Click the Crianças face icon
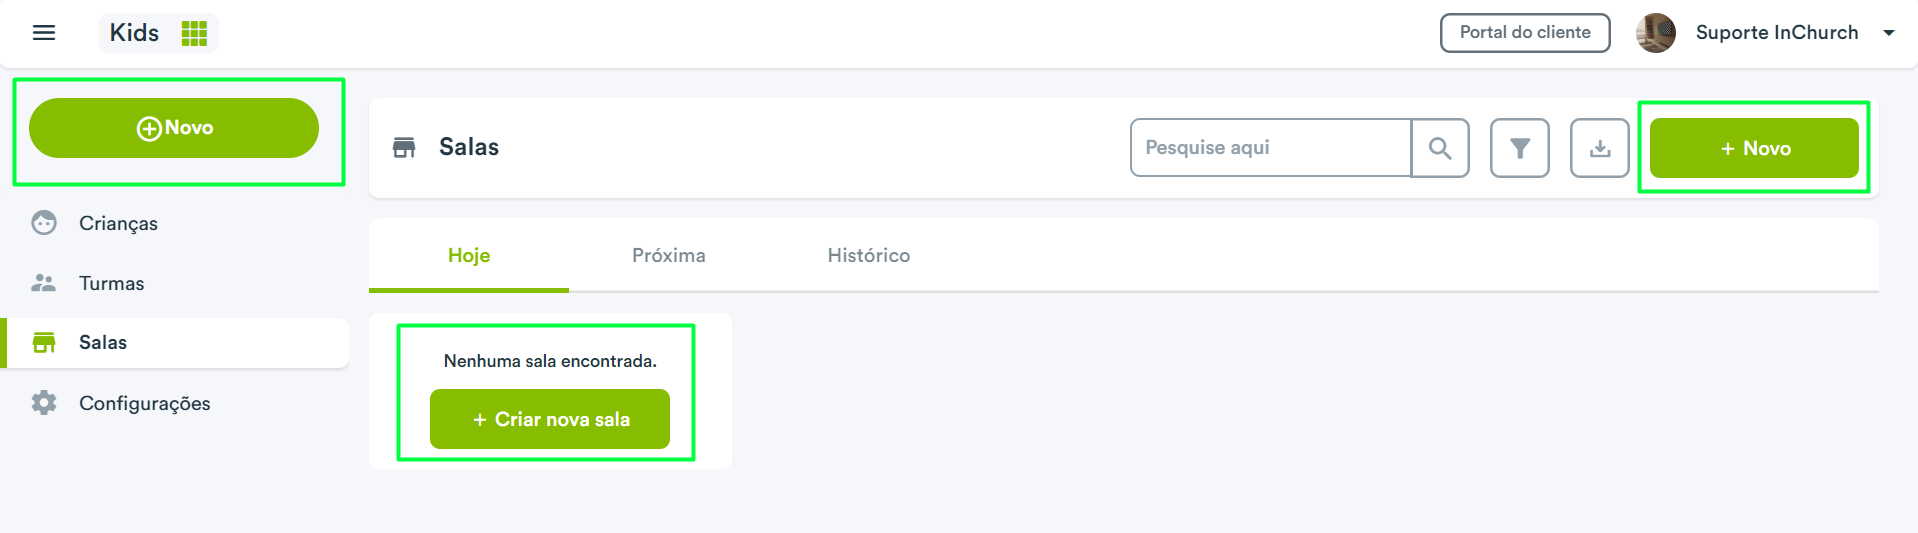 tap(44, 223)
